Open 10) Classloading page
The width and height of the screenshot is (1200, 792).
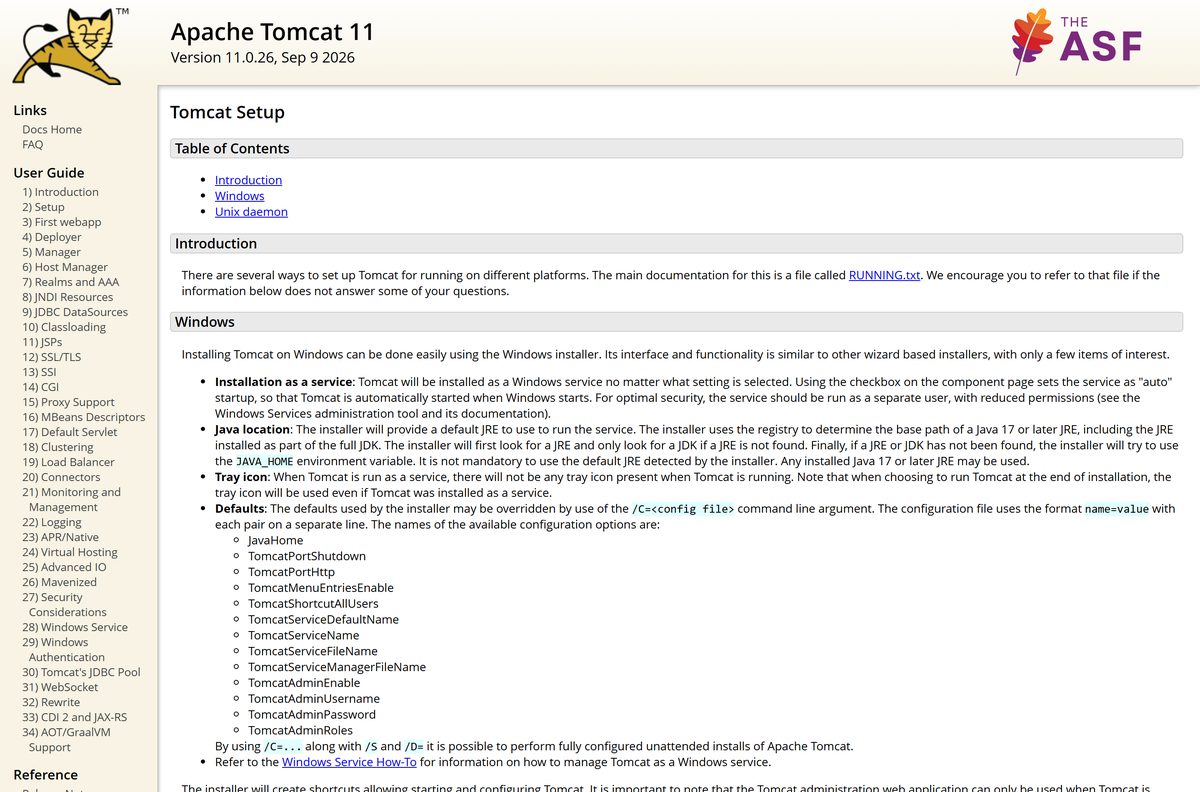[64, 327]
